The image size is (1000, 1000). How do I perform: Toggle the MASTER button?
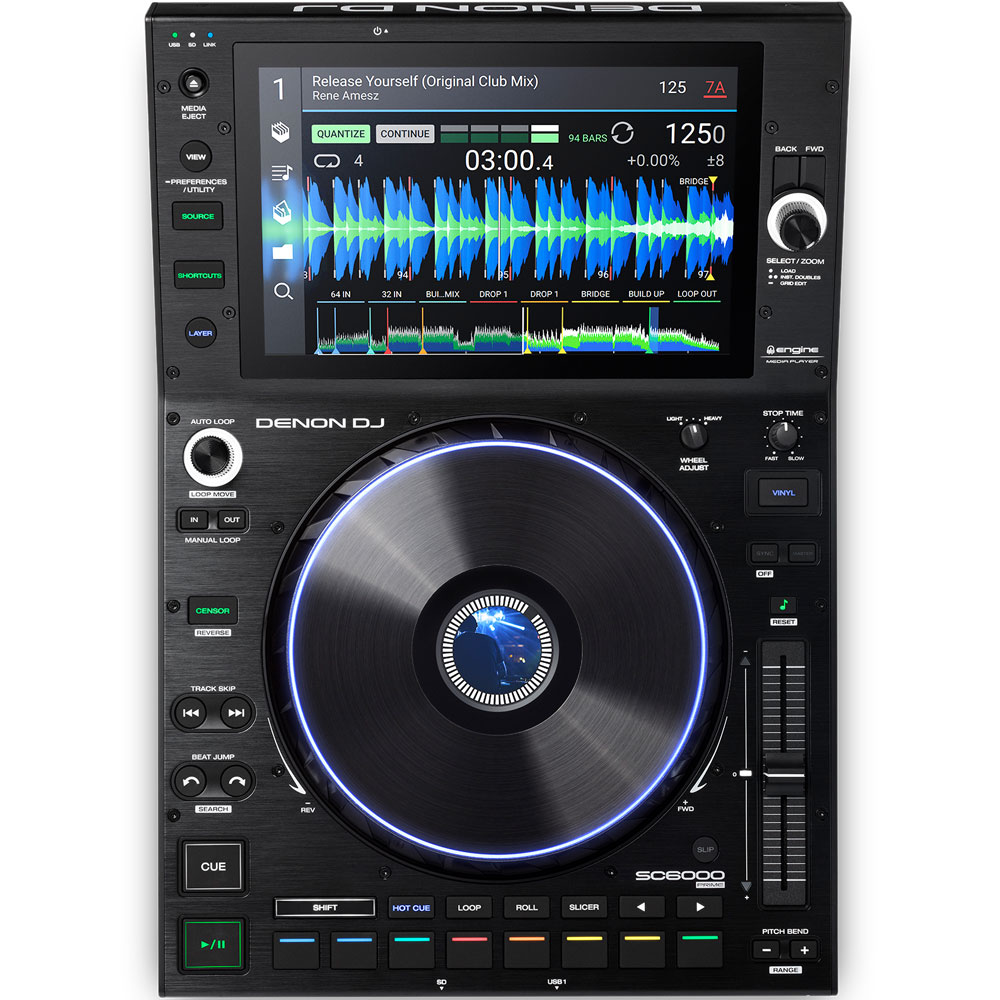[x=802, y=554]
